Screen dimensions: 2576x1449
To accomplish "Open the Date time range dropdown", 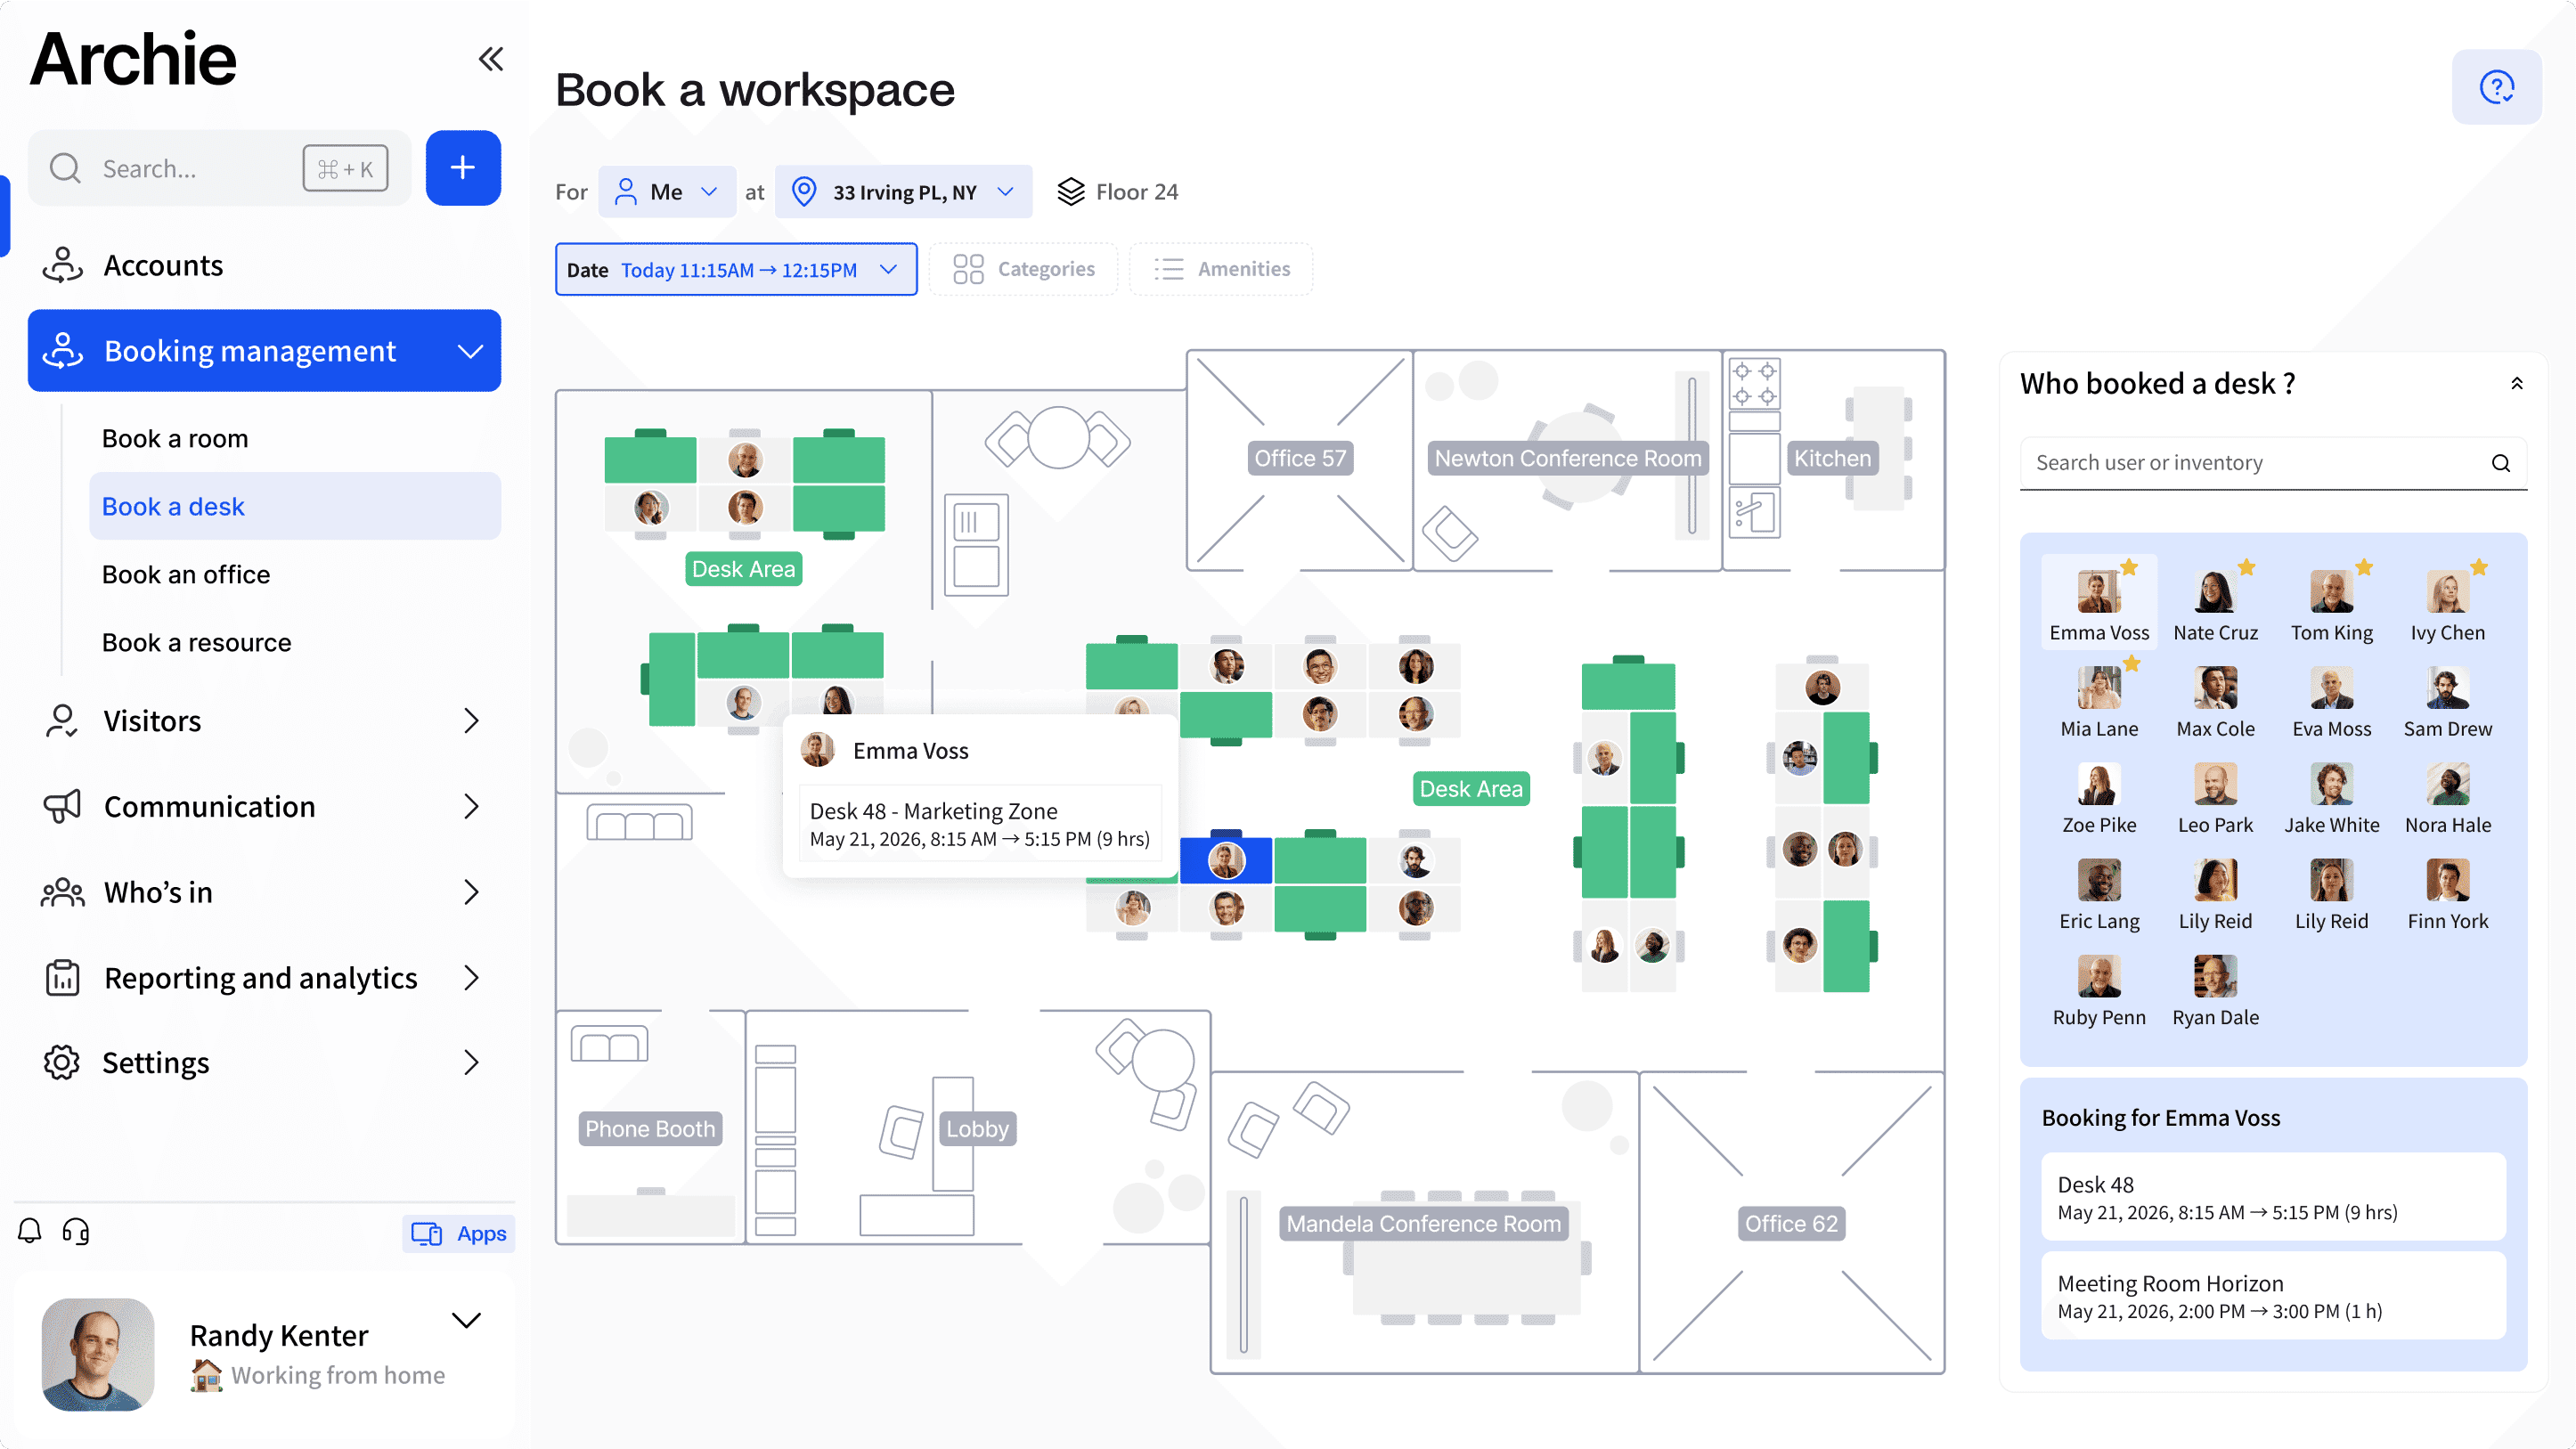I will tap(736, 270).
